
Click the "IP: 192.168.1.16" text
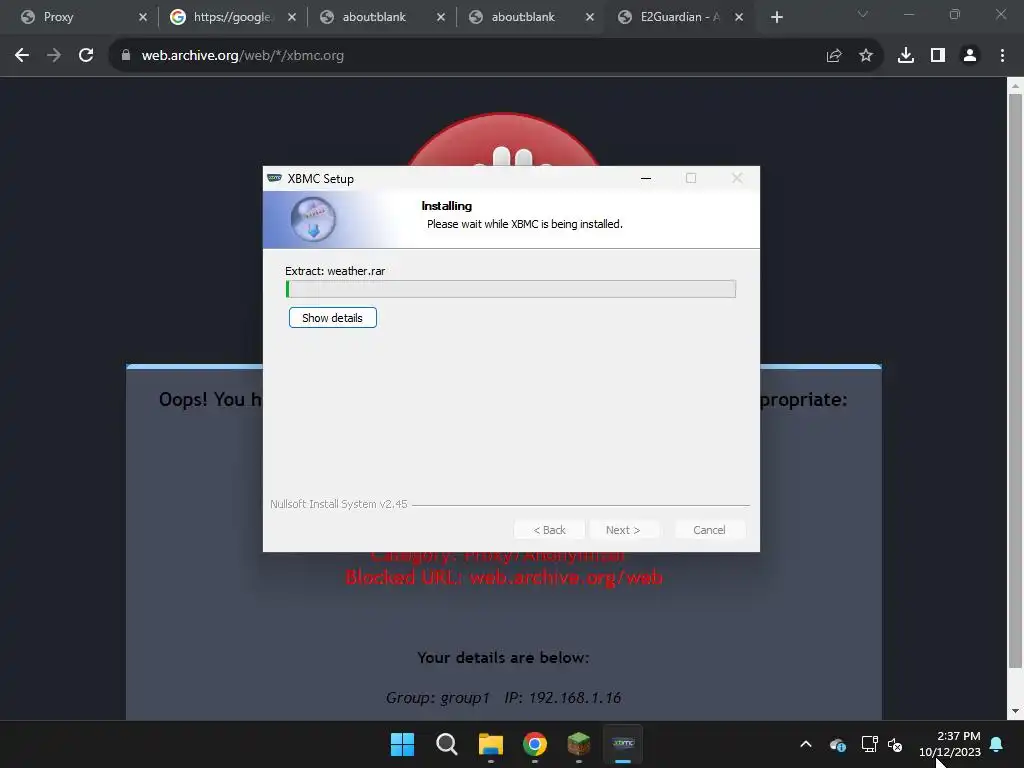(562, 697)
